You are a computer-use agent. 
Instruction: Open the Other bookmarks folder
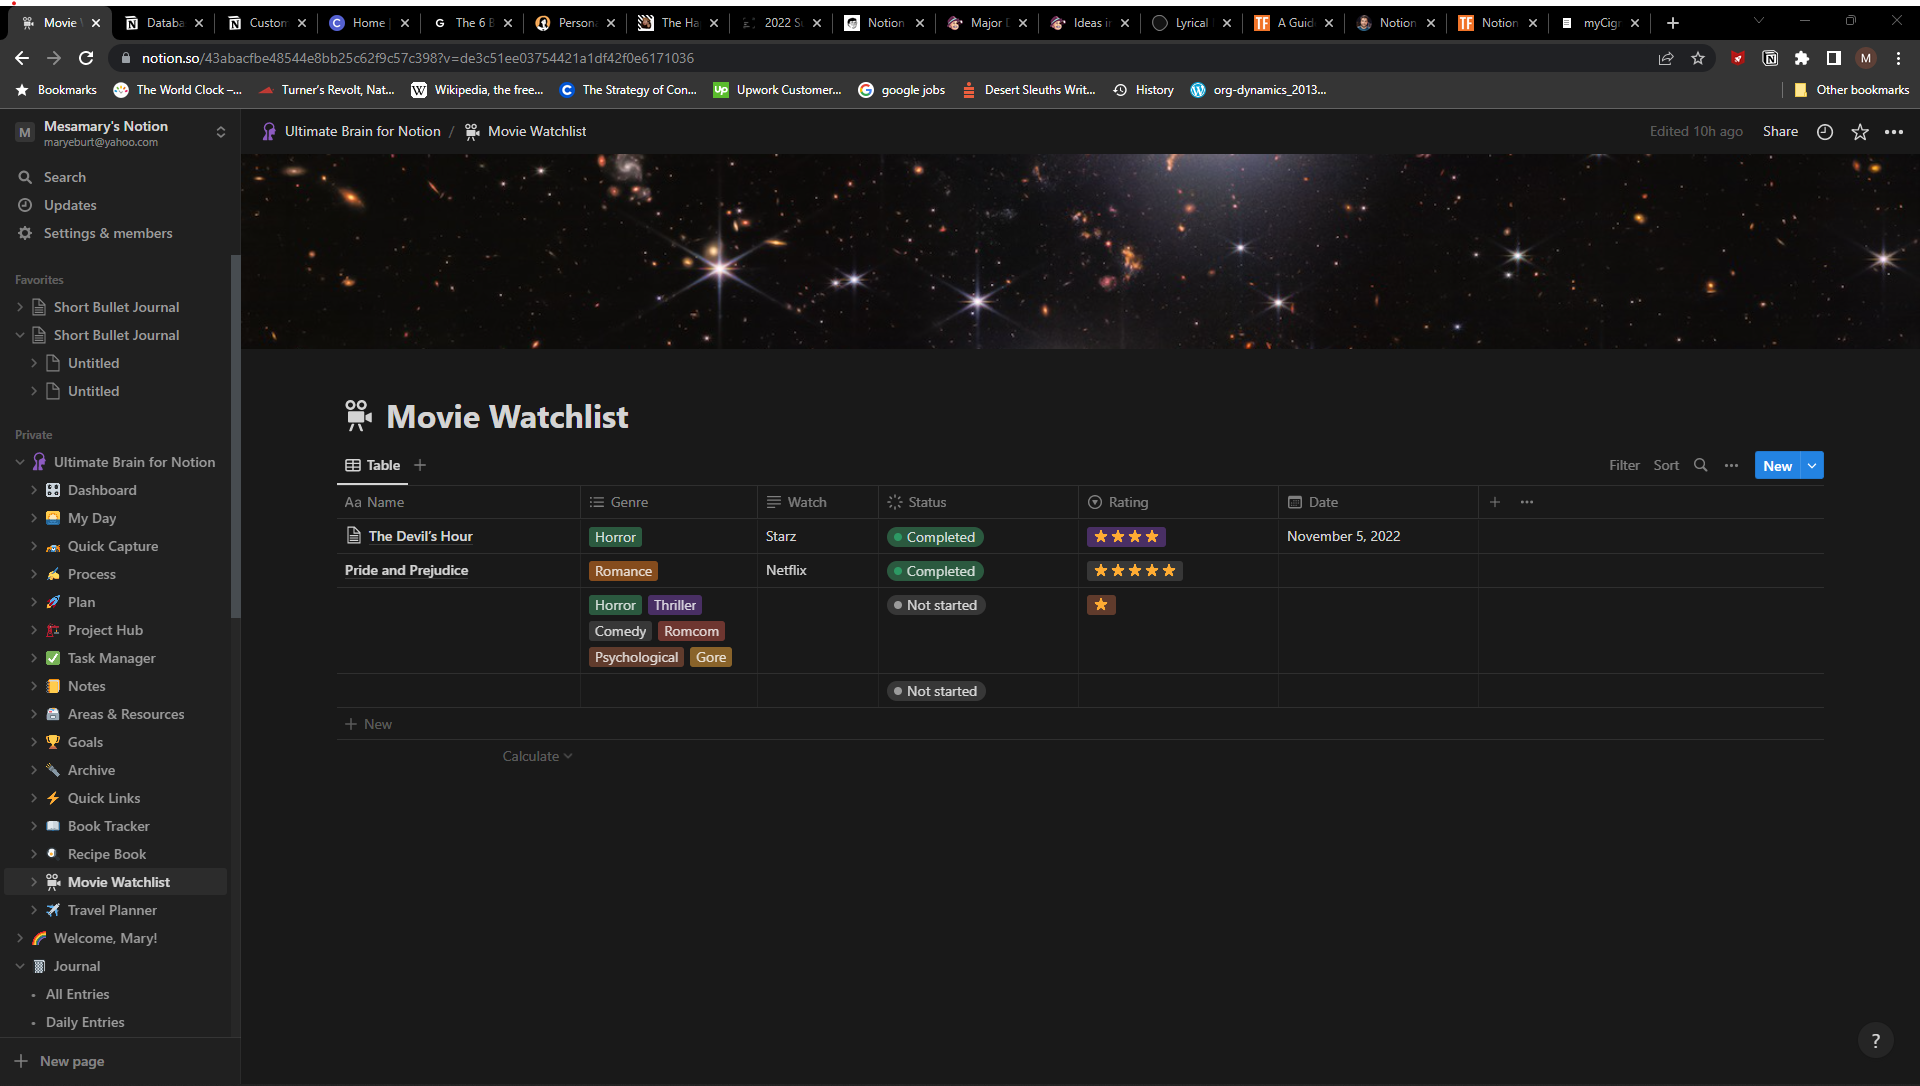1851,90
